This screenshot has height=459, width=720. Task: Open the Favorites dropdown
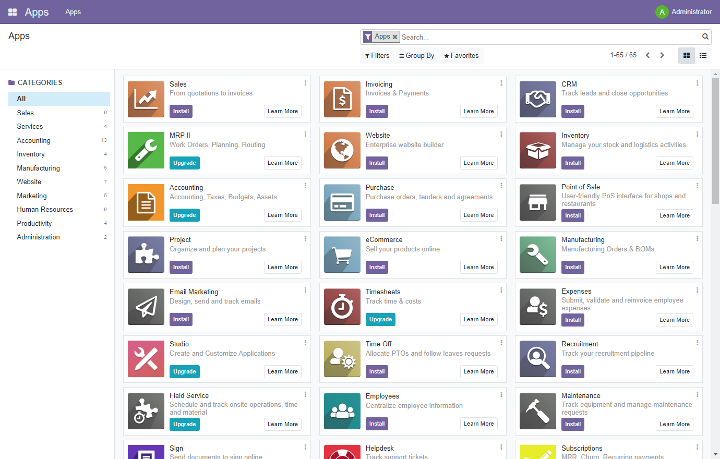point(461,56)
